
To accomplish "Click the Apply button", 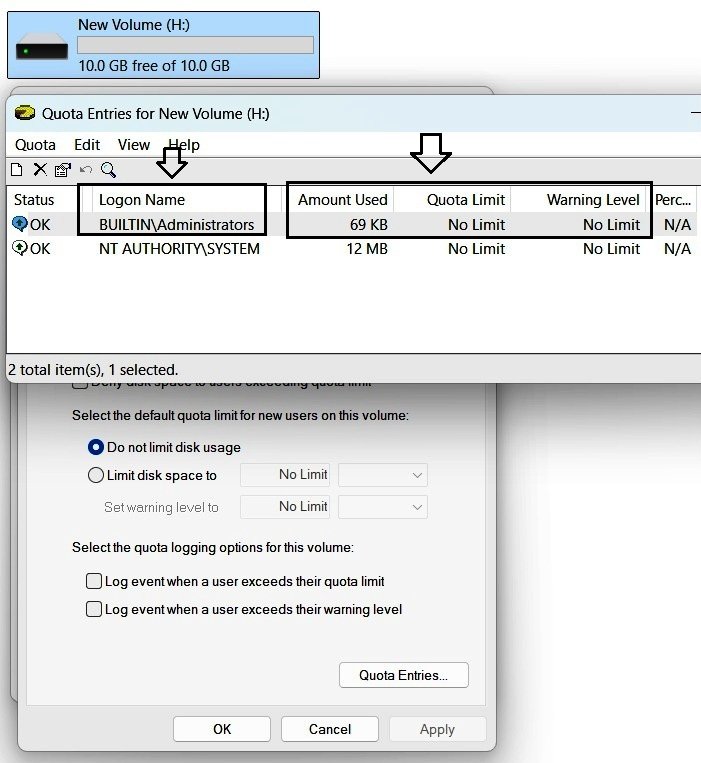I will (x=437, y=729).
